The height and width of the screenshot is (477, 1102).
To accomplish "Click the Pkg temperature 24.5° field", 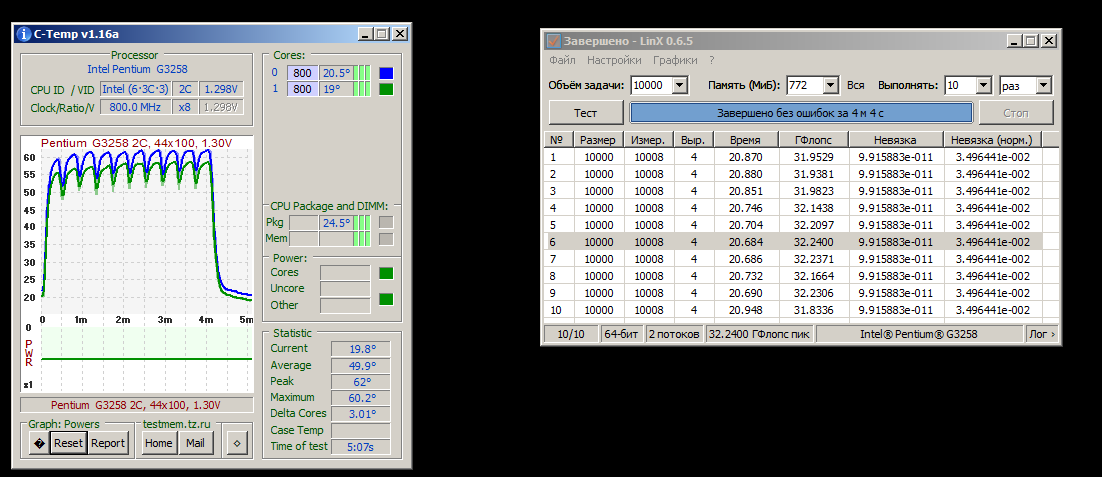I will coord(336,223).
